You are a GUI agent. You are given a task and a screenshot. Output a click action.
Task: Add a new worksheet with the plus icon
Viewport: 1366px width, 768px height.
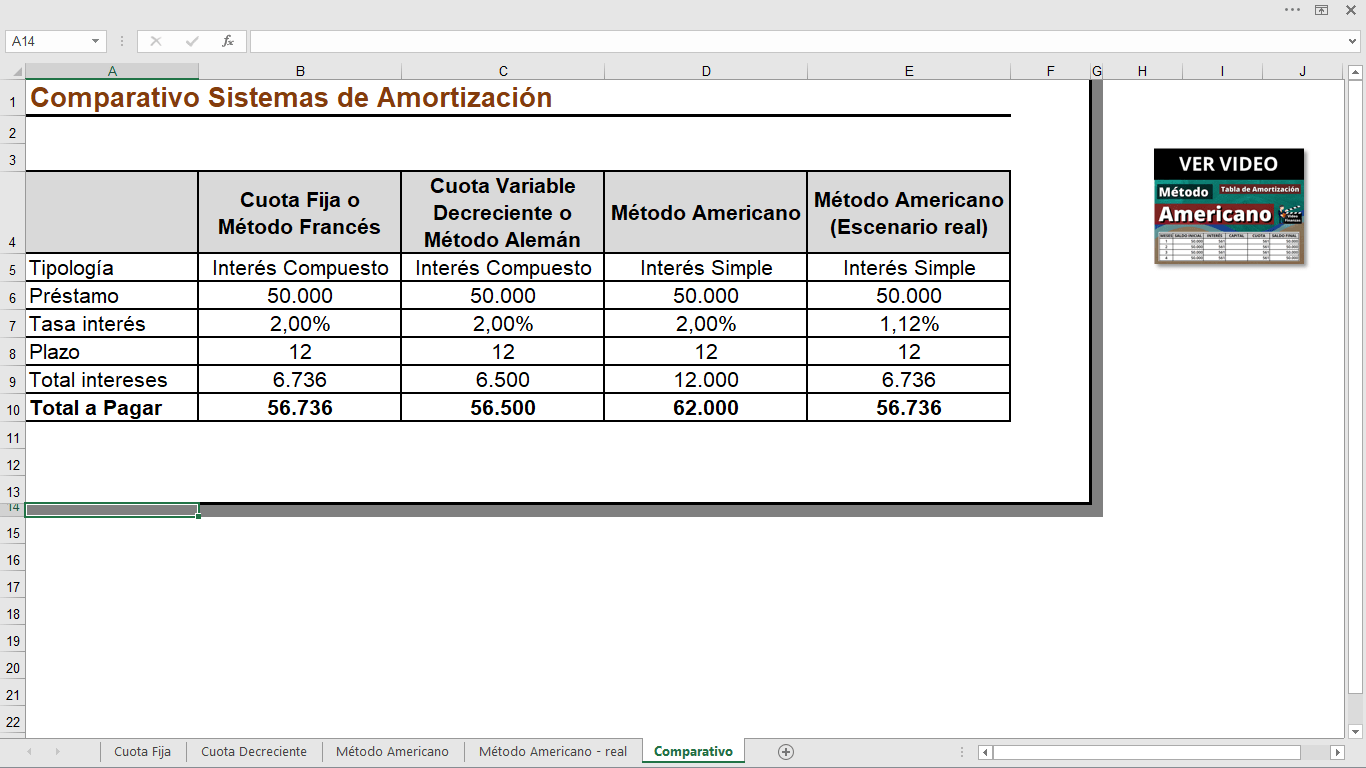pyautogui.click(x=786, y=751)
